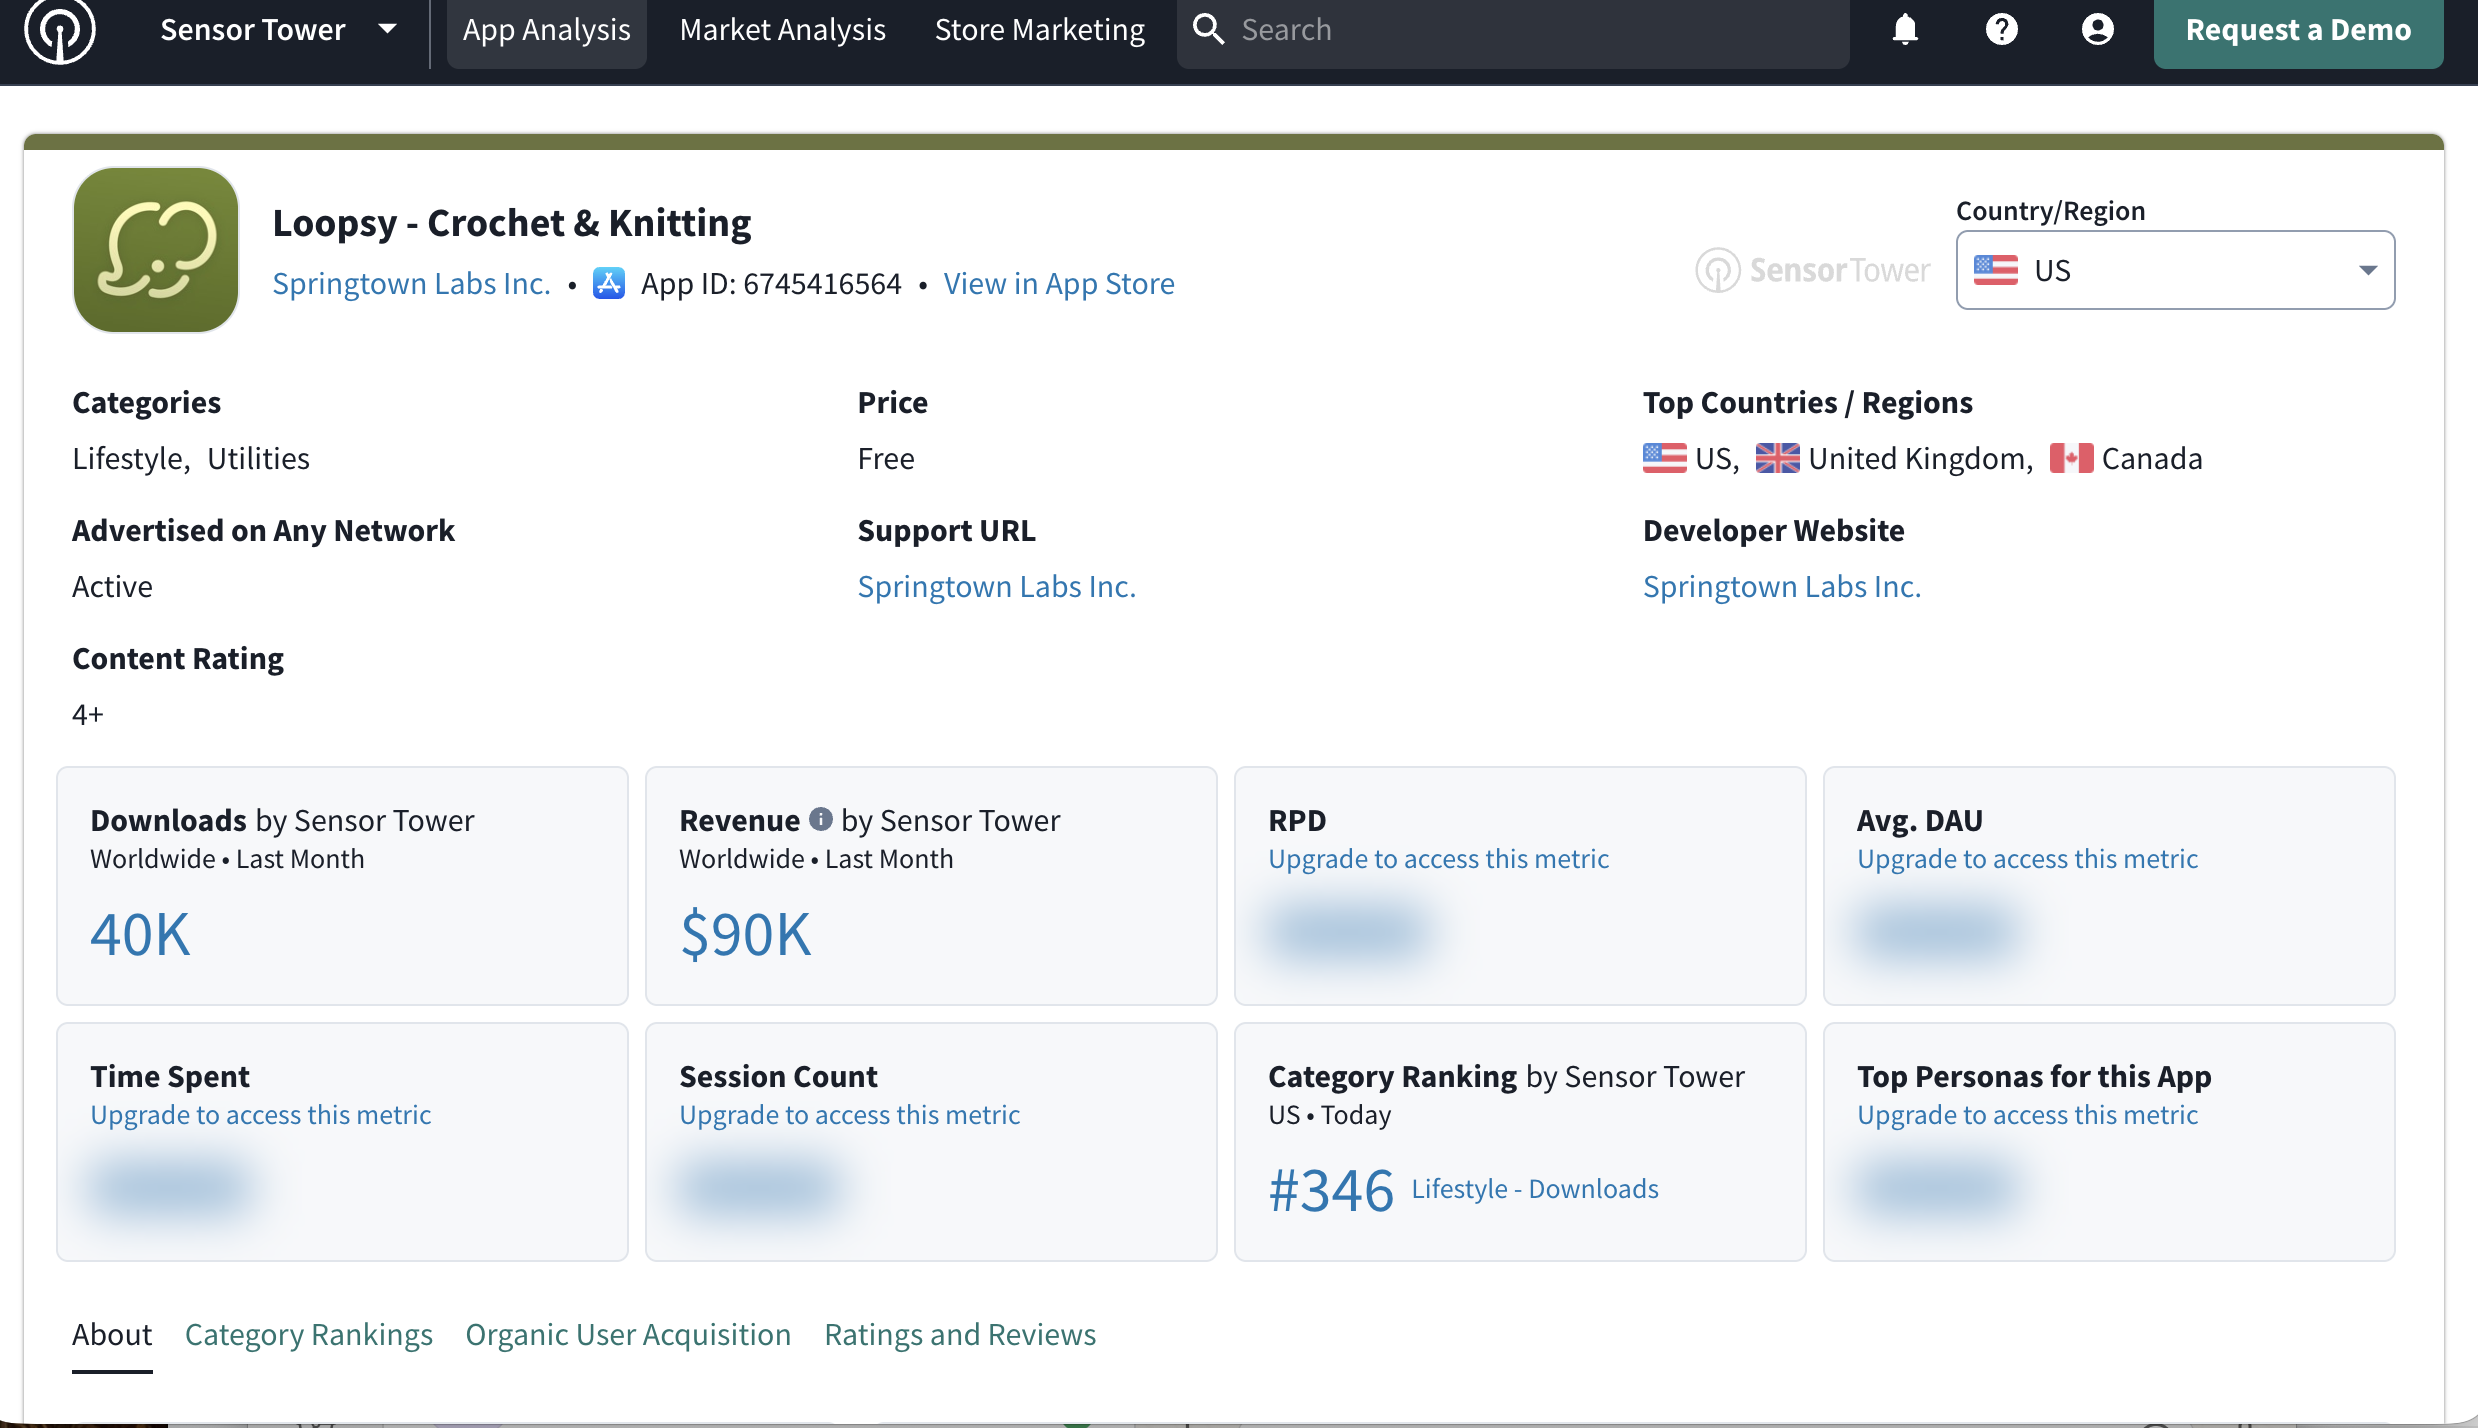
Task: Open the Store Marketing menu
Action: coord(1039,30)
